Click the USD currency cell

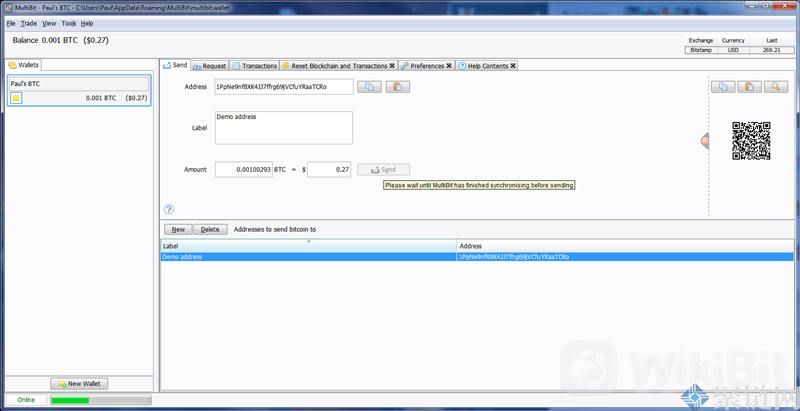[733, 50]
